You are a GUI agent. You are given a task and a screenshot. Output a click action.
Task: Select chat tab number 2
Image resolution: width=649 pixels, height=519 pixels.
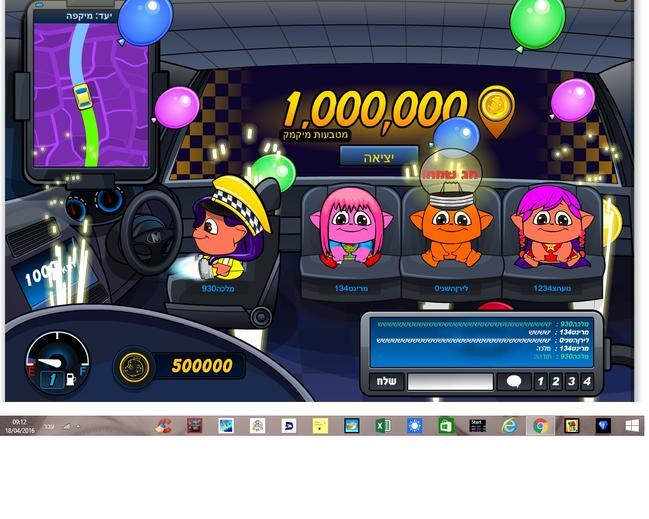(x=556, y=382)
